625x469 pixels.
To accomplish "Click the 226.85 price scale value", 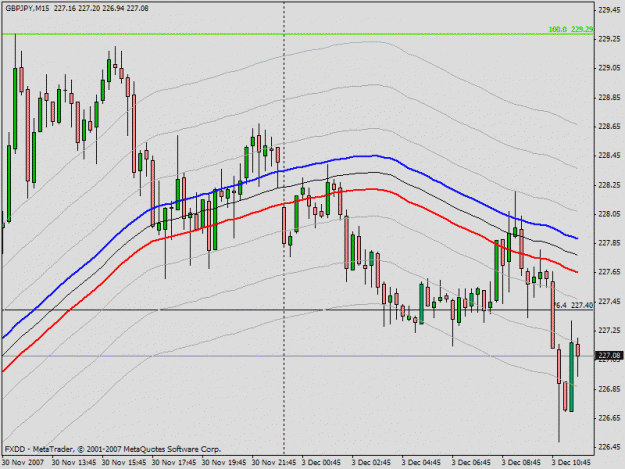I will pyautogui.click(x=609, y=389).
